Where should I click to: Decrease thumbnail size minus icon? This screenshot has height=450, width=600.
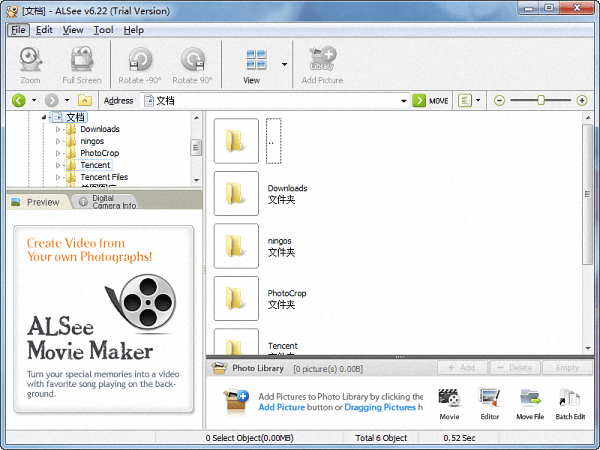coord(499,101)
